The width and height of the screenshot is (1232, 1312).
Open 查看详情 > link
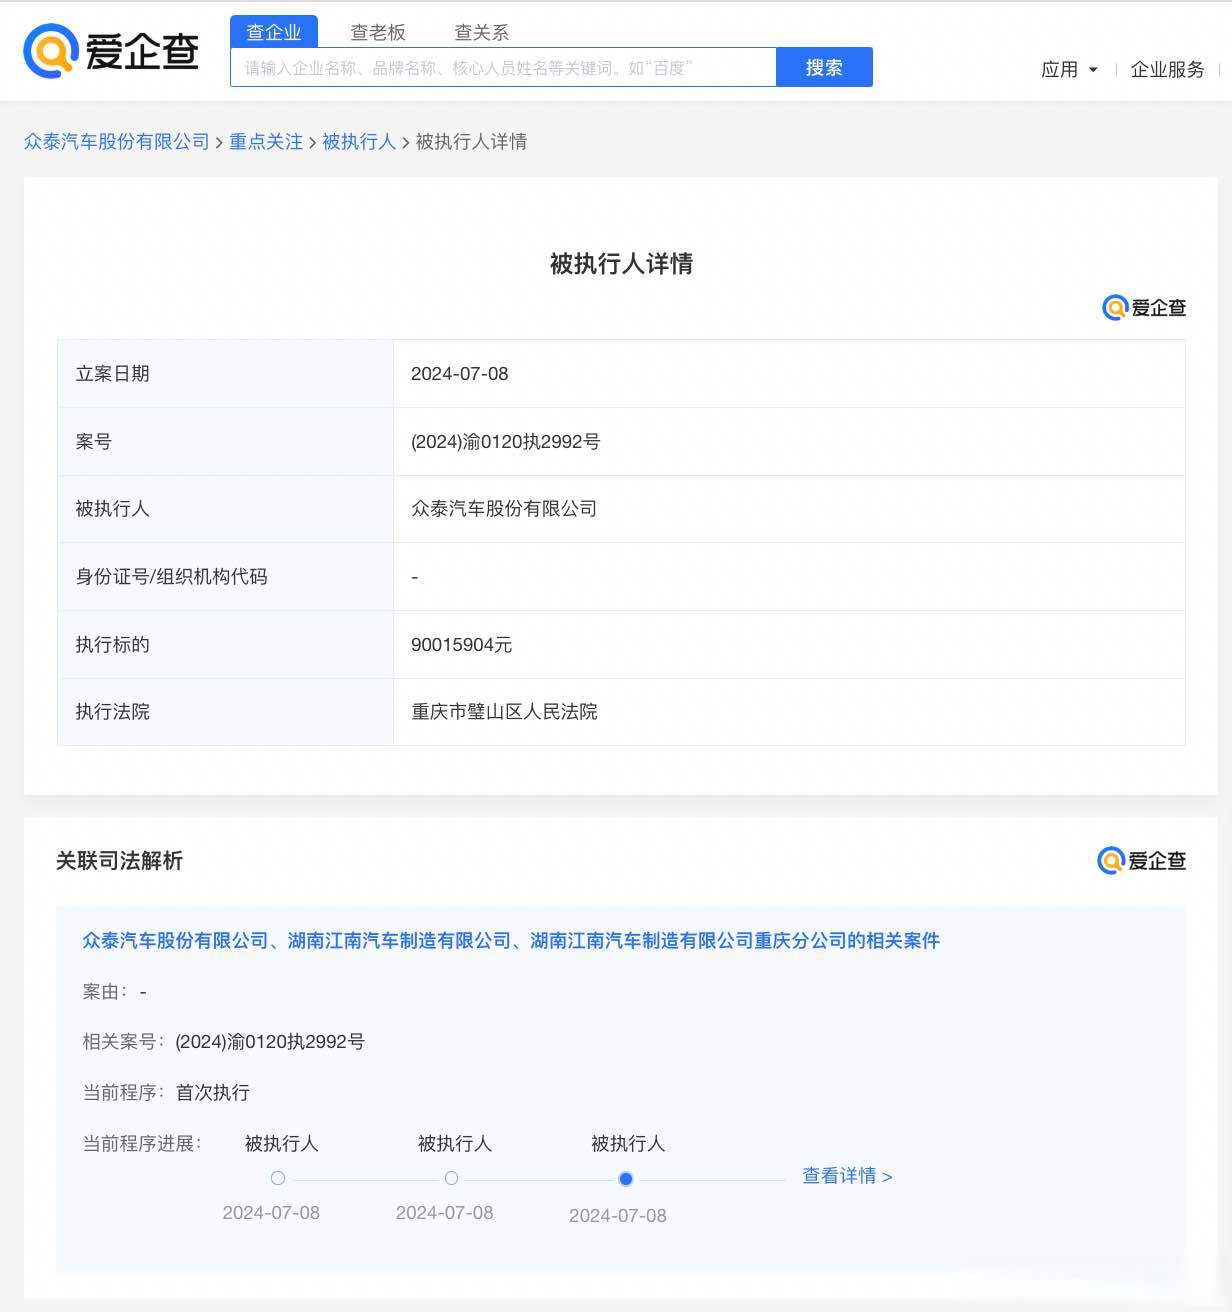pyautogui.click(x=847, y=1176)
